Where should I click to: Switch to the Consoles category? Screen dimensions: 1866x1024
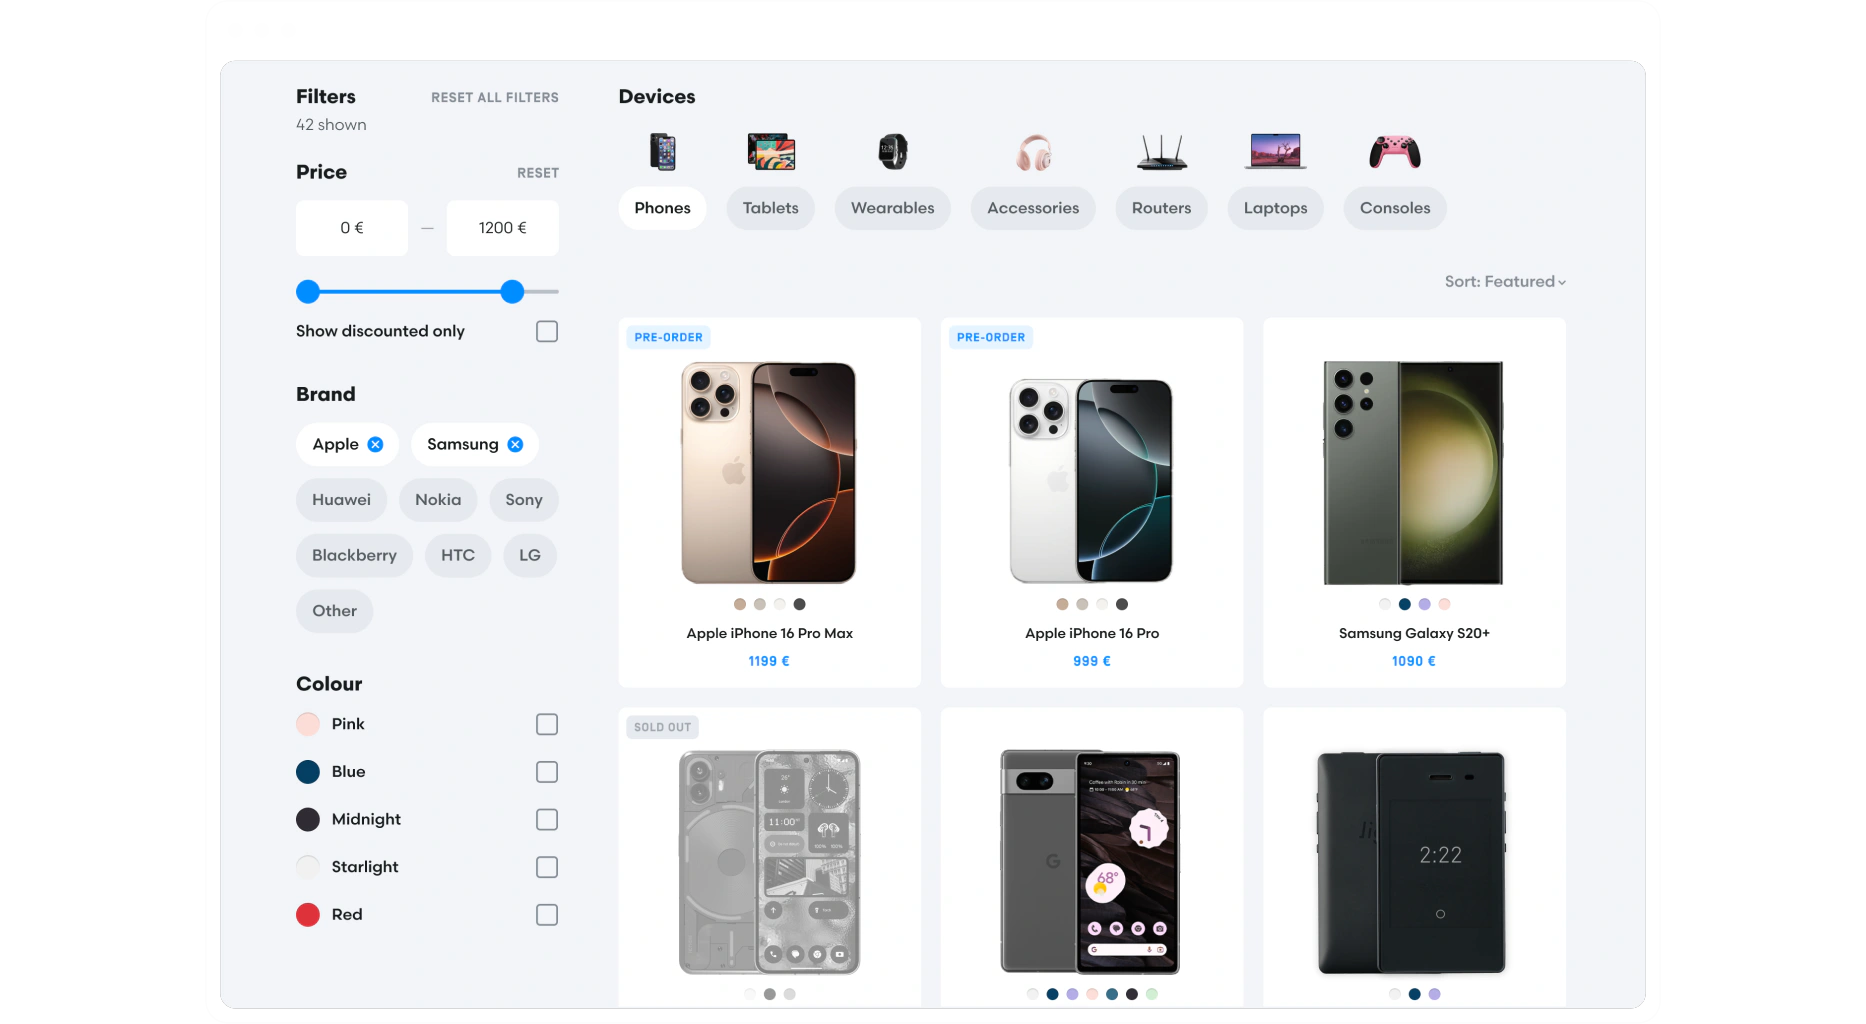tap(1395, 208)
